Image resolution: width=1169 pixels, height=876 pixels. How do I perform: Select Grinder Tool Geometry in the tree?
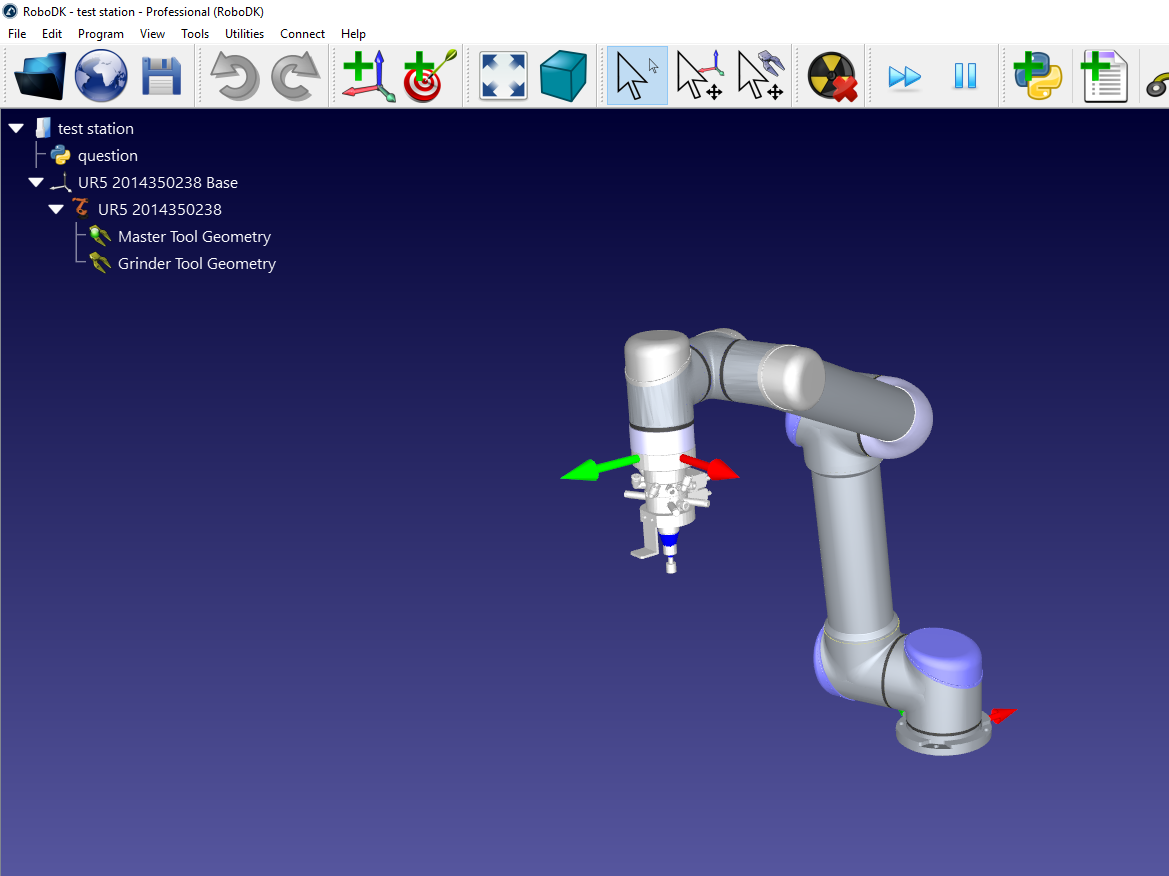click(196, 264)
